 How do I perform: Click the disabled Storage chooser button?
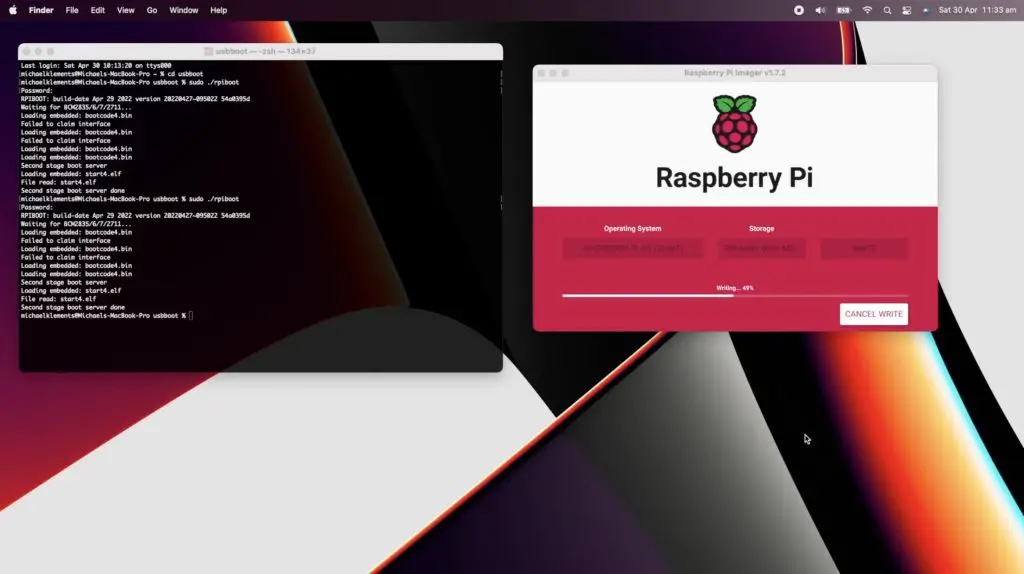761,248
